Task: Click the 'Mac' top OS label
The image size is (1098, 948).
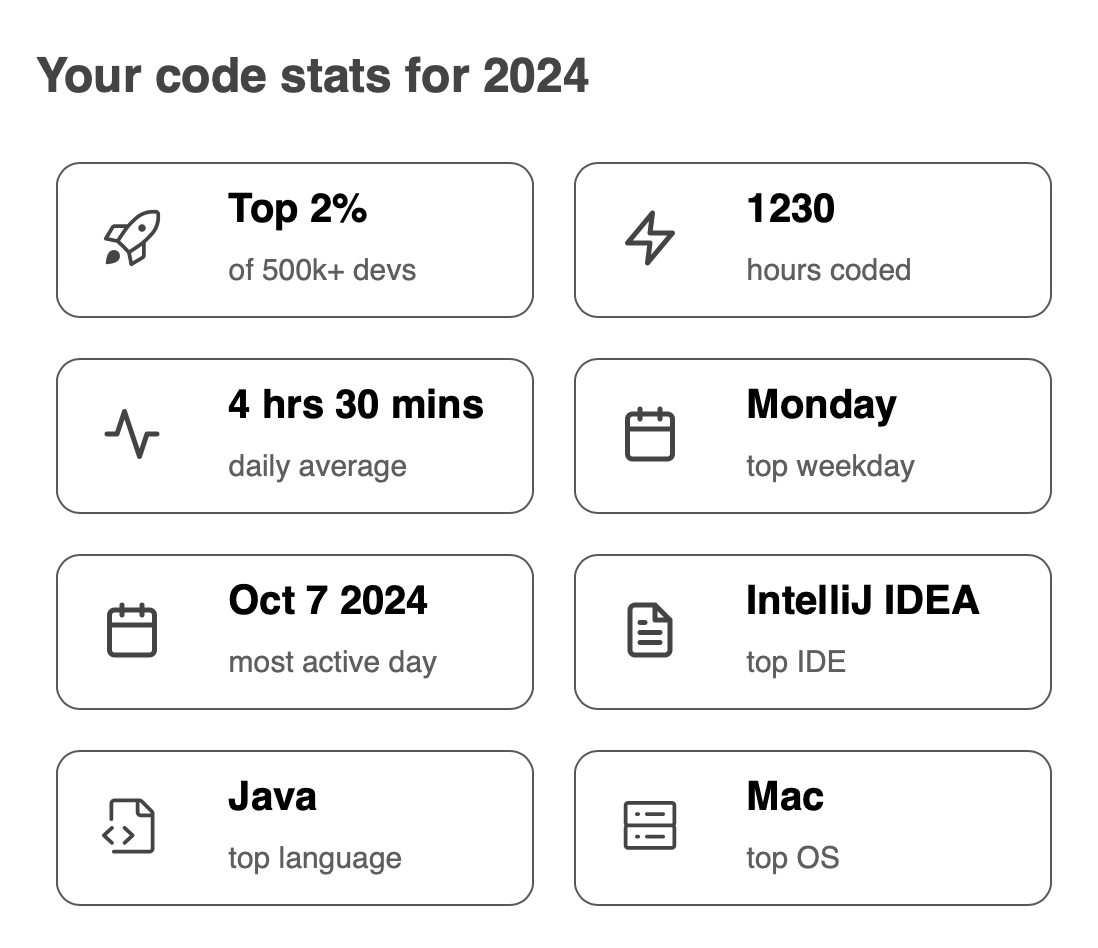Action: click(785, 797)
